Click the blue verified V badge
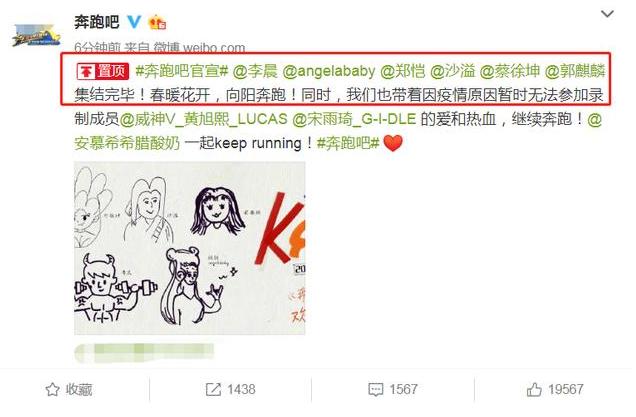 [134, 21]
